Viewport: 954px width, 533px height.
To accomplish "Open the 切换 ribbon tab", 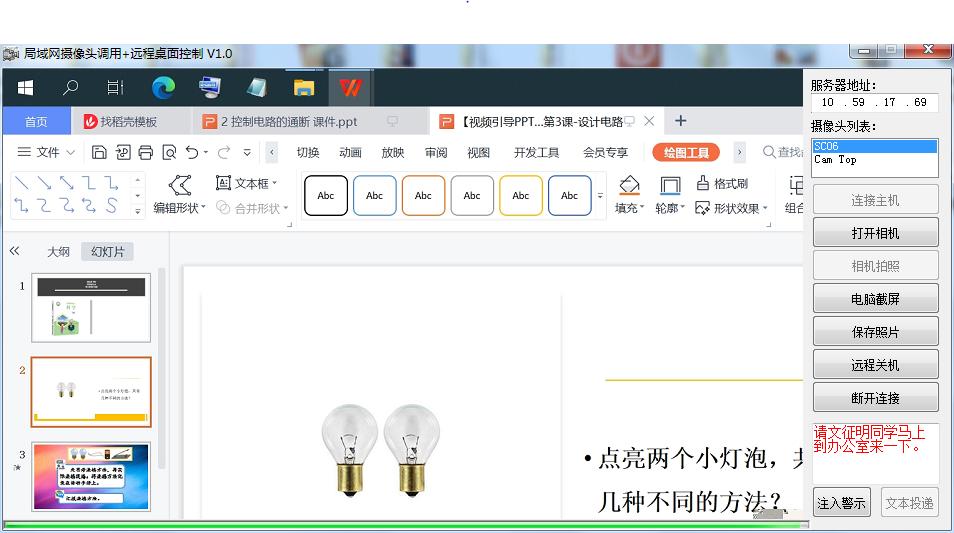I will click(x=308, y=152).
